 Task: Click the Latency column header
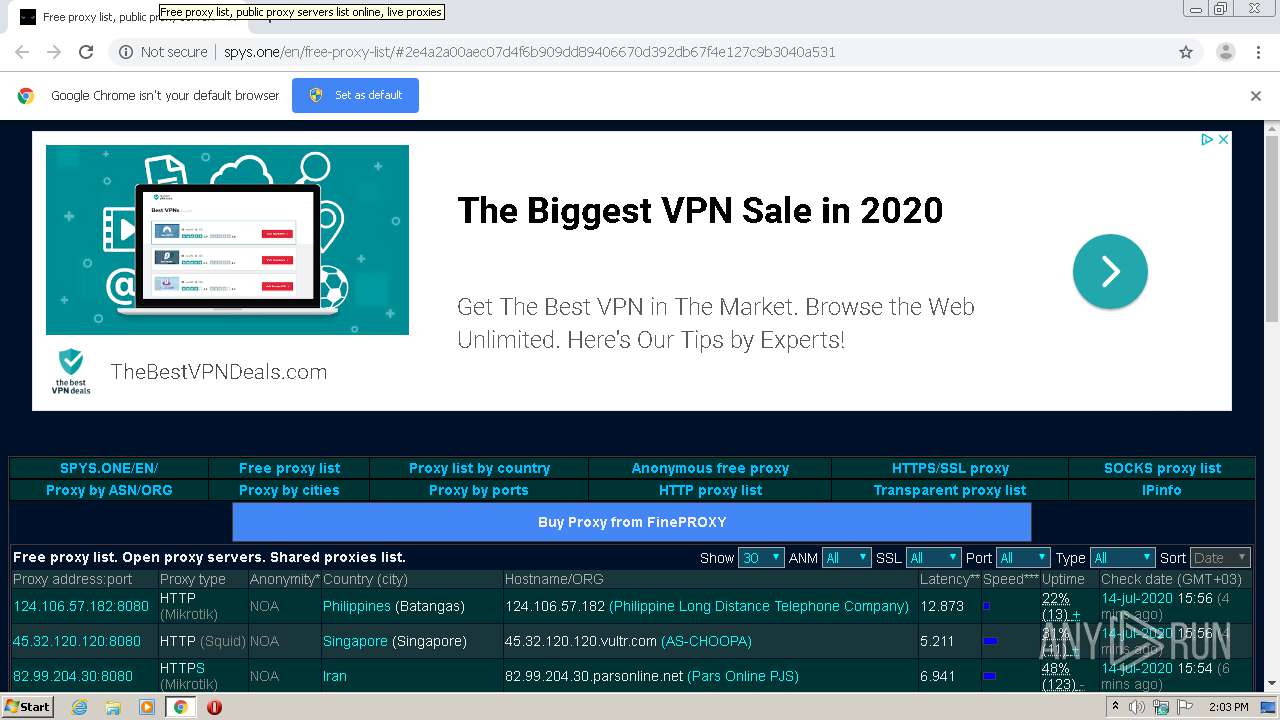point(950,579)
